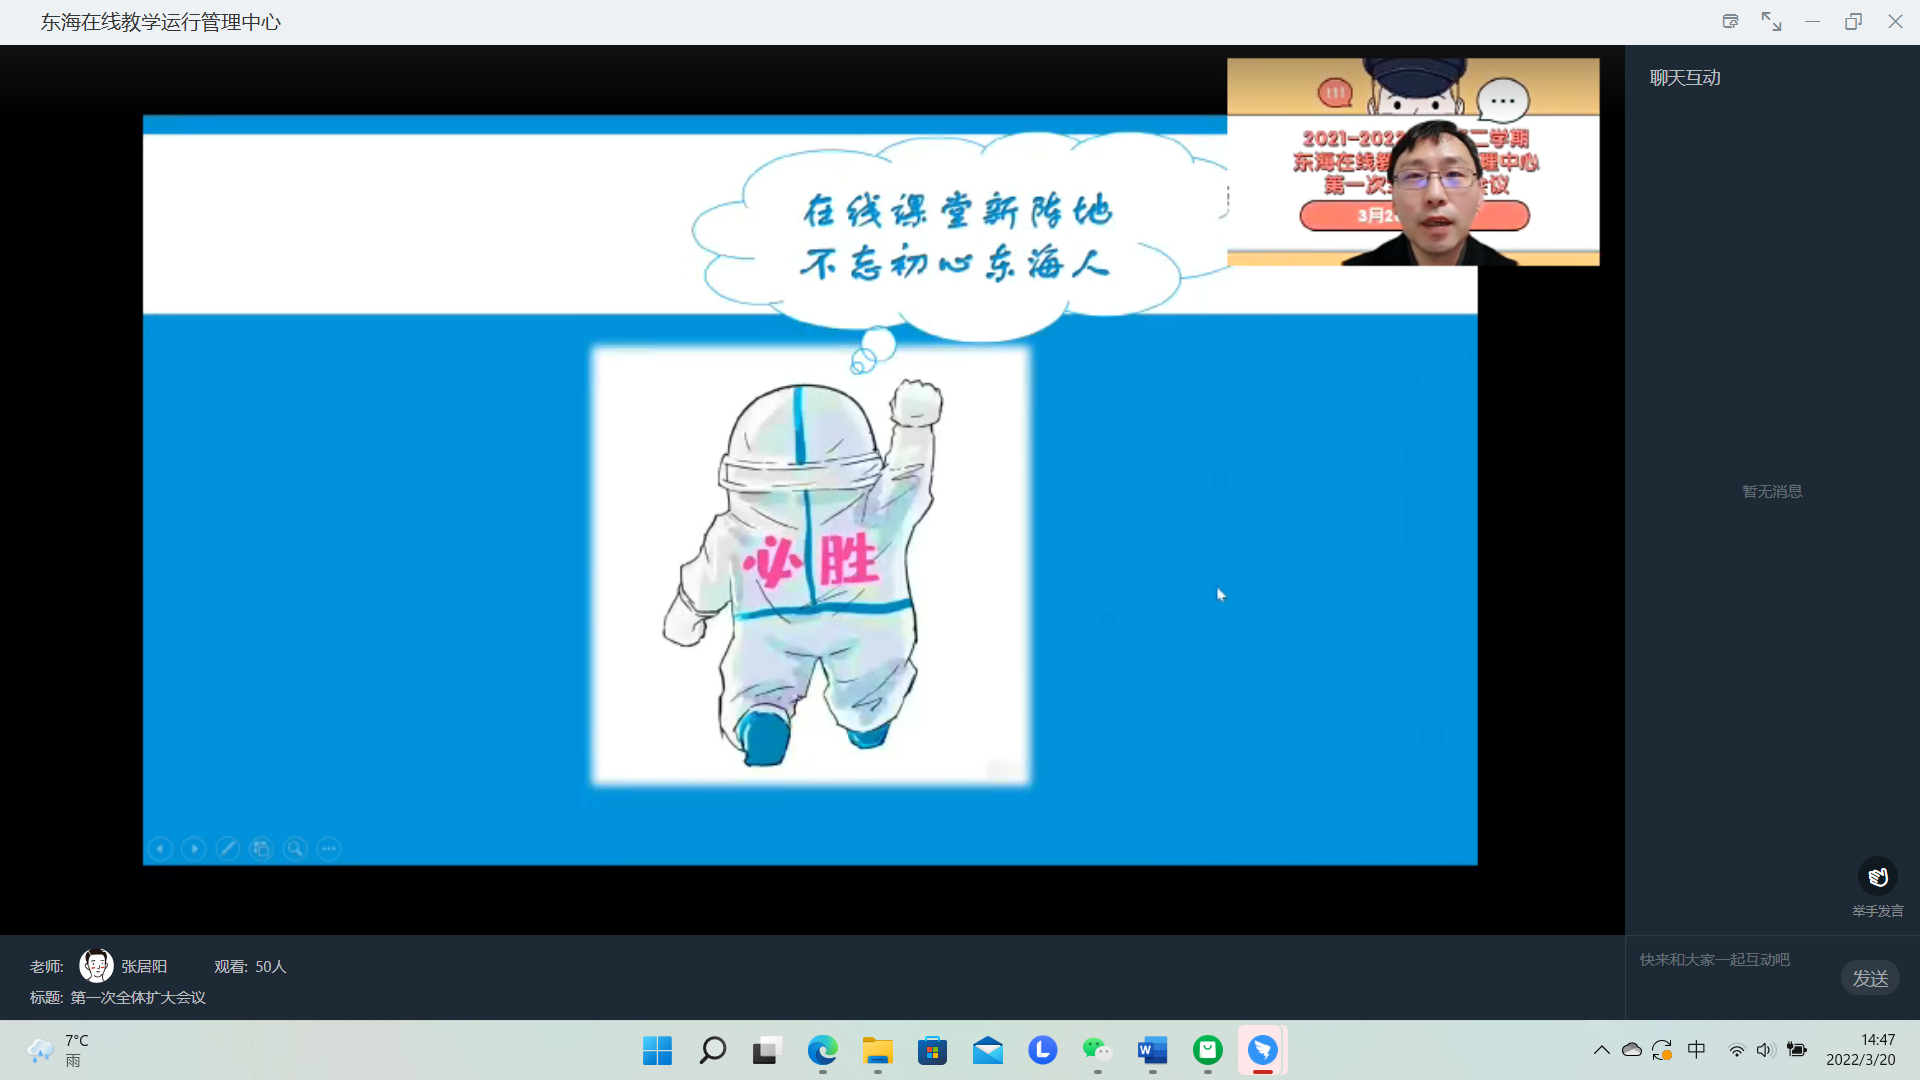Open more options (three dots) on slide toolbar
1920x1080 pixels.
pyautogui.click(x=329, y=849)
